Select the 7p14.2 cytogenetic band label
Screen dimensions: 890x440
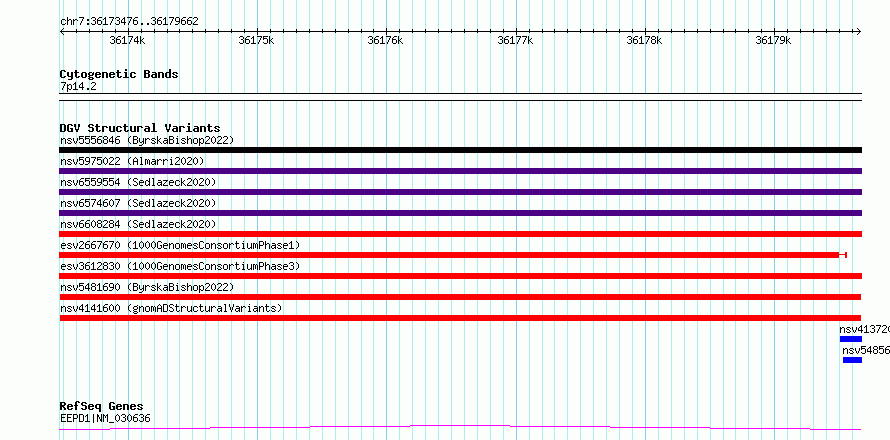78,86
